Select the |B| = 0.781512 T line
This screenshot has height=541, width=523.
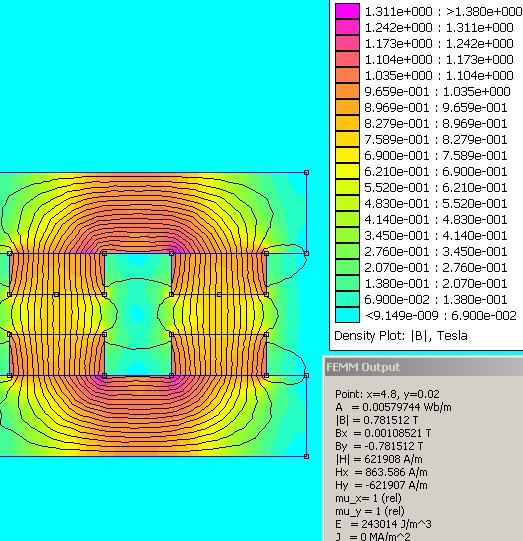(x=377, y=420)
